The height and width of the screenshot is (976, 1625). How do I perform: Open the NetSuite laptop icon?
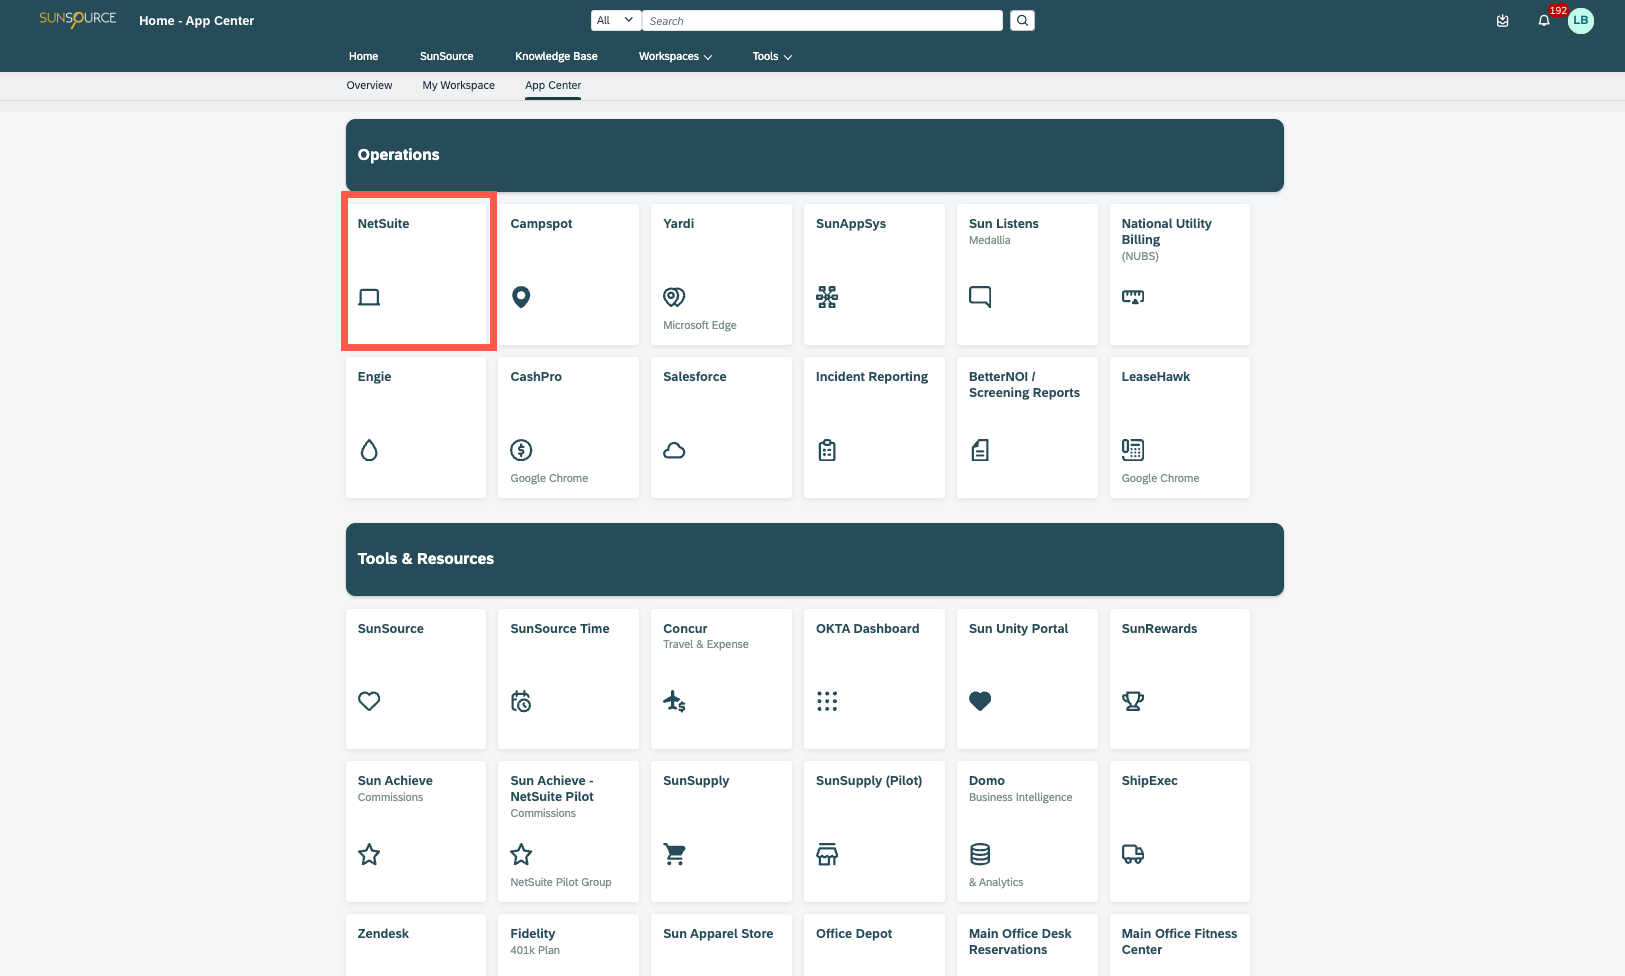coord(369,297)
